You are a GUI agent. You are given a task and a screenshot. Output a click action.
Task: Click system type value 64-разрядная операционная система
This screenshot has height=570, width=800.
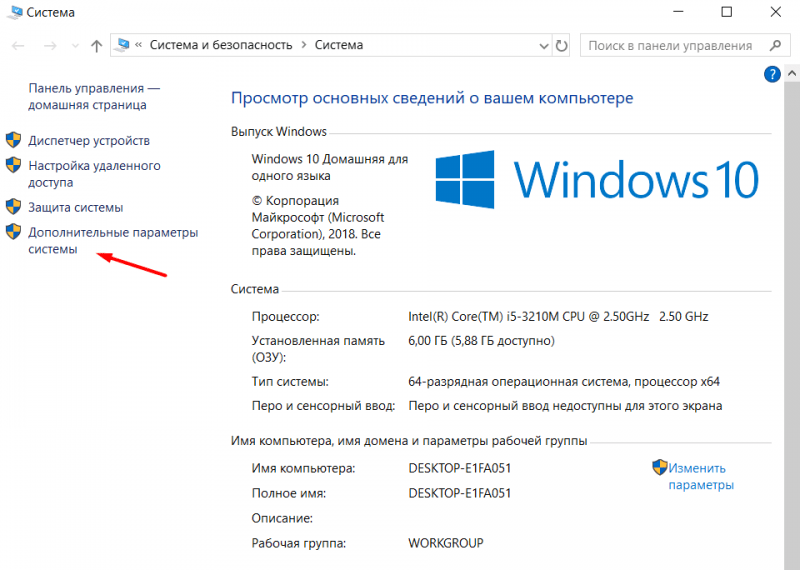564,382
